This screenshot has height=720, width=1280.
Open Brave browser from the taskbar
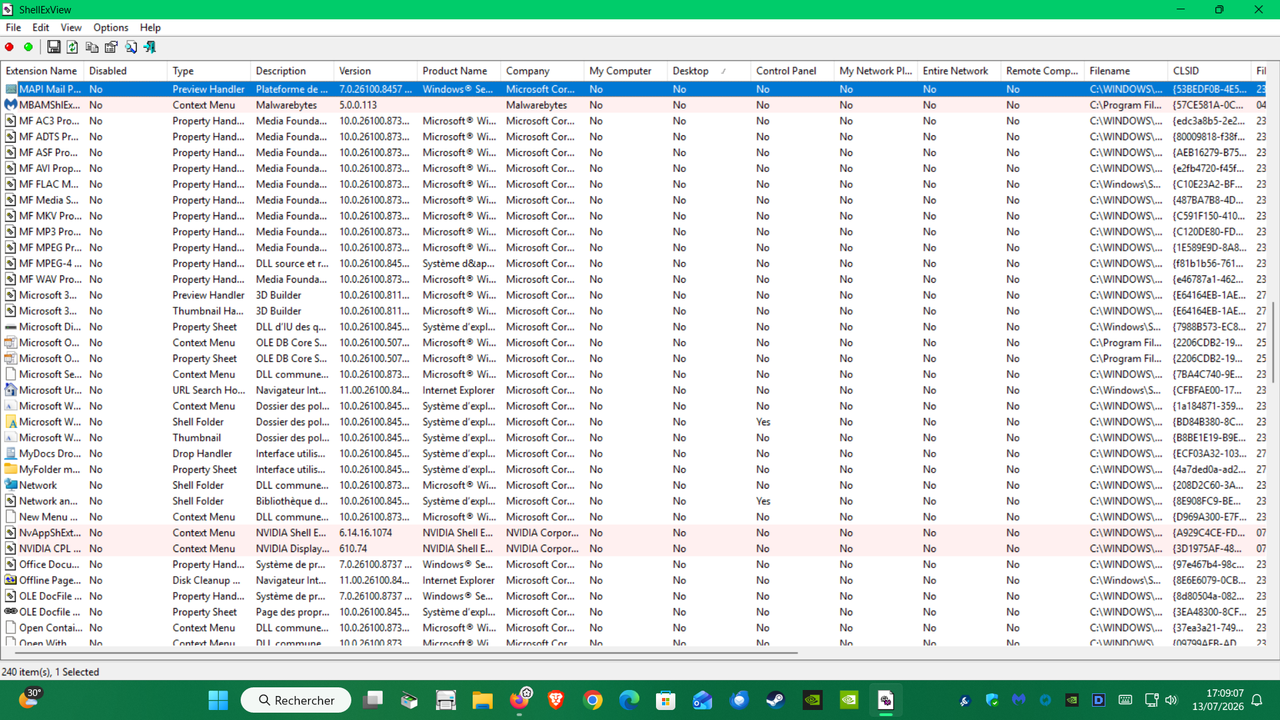[x=555, y=700]
